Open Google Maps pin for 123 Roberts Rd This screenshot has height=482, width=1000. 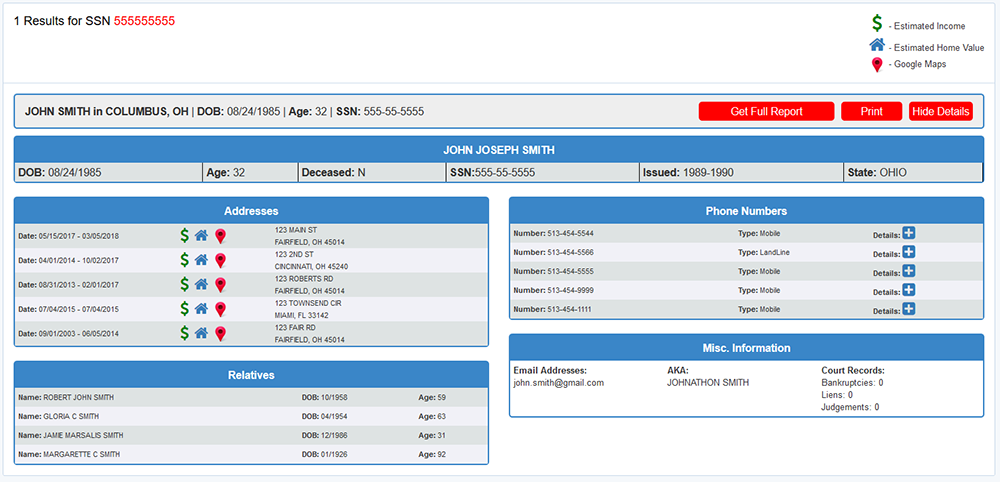(x=220, y=285)
